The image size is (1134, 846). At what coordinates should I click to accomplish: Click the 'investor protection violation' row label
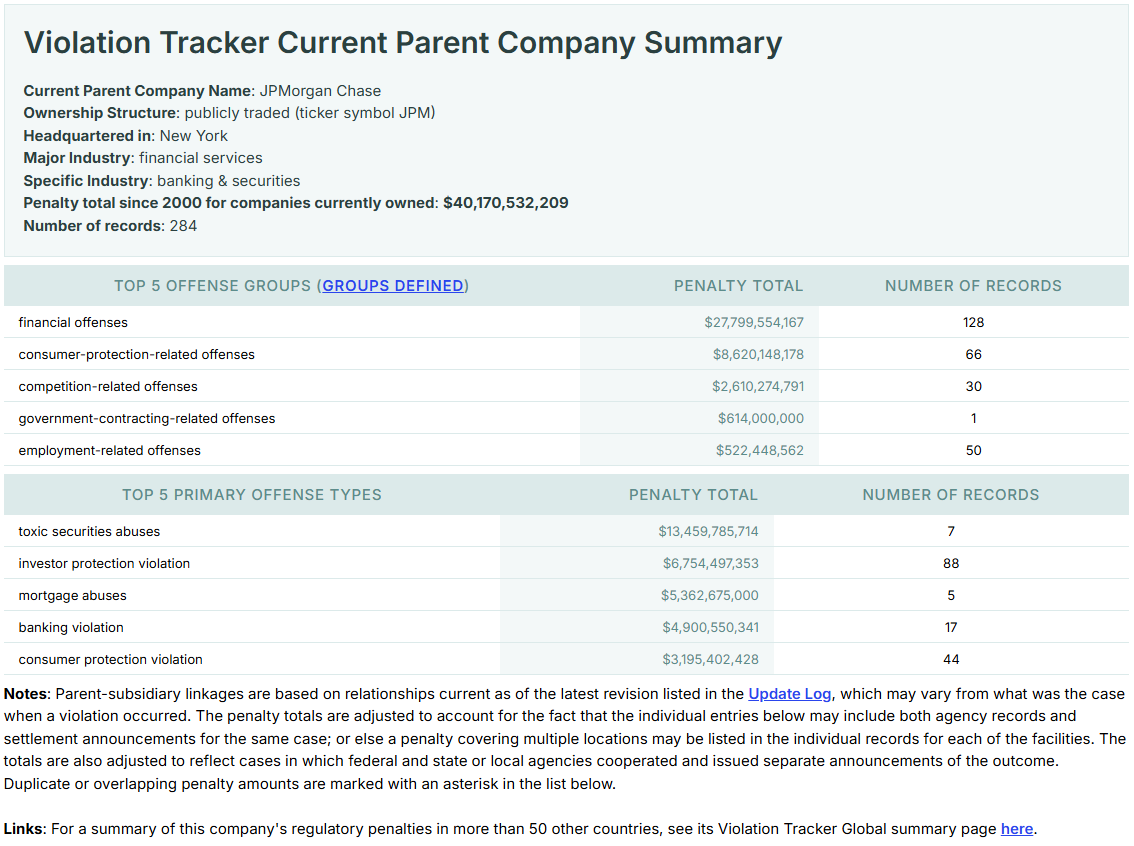(104, 563)
